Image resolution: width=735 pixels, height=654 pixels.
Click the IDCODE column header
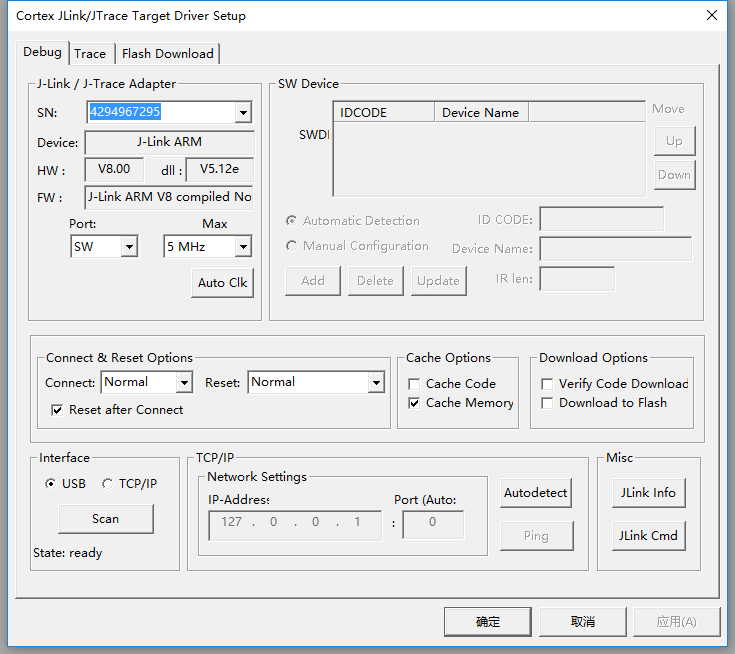(x=384, y=113)
